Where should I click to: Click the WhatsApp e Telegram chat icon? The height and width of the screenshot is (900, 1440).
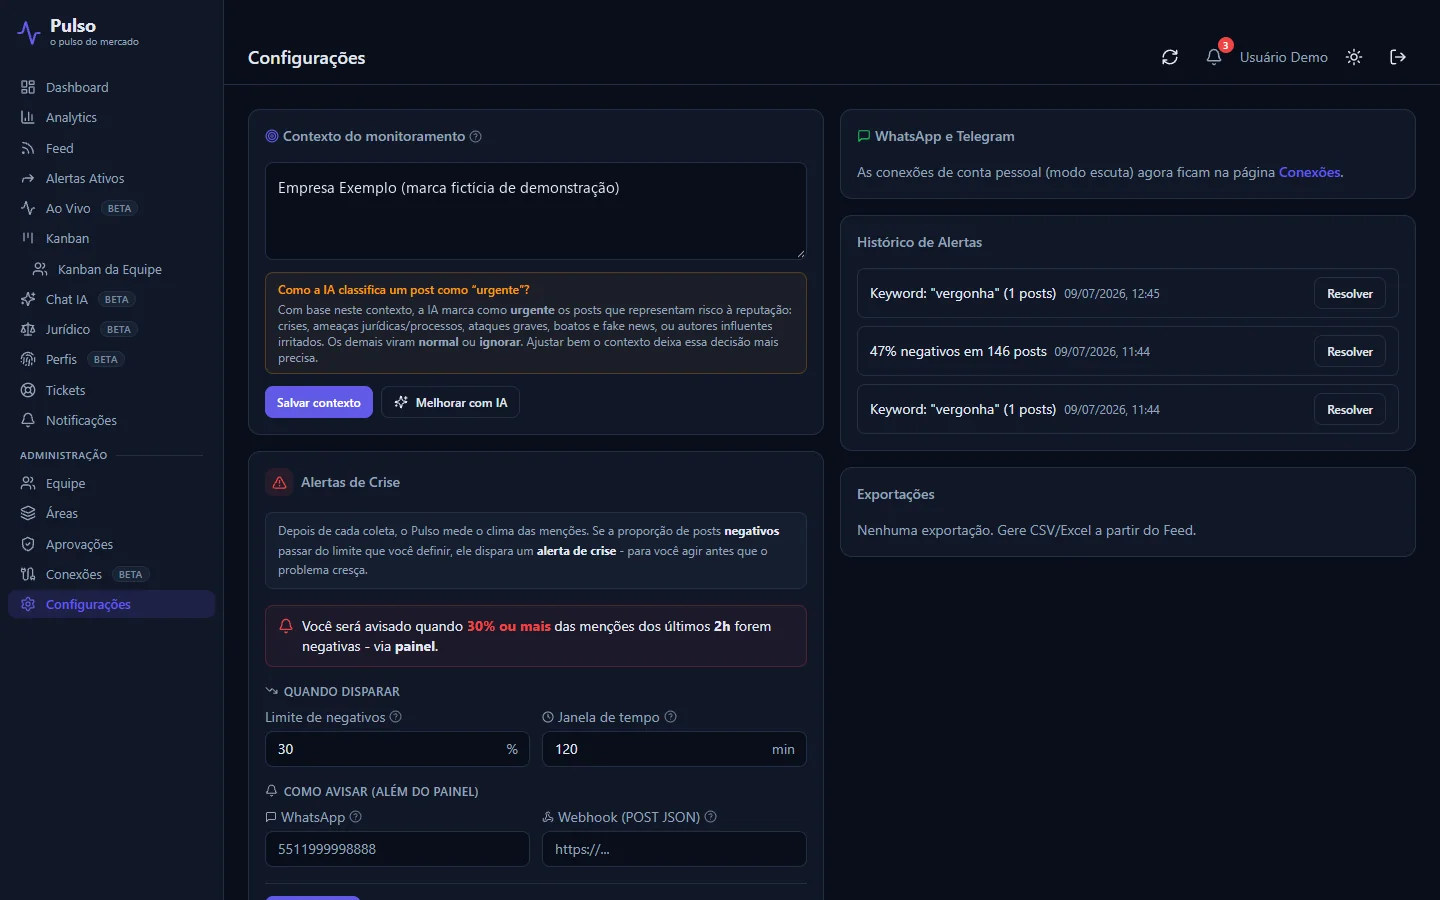click(x=864, y=136)
